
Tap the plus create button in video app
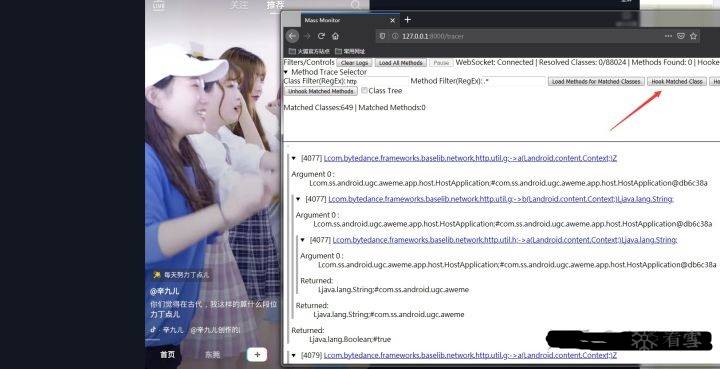(257, 354)
